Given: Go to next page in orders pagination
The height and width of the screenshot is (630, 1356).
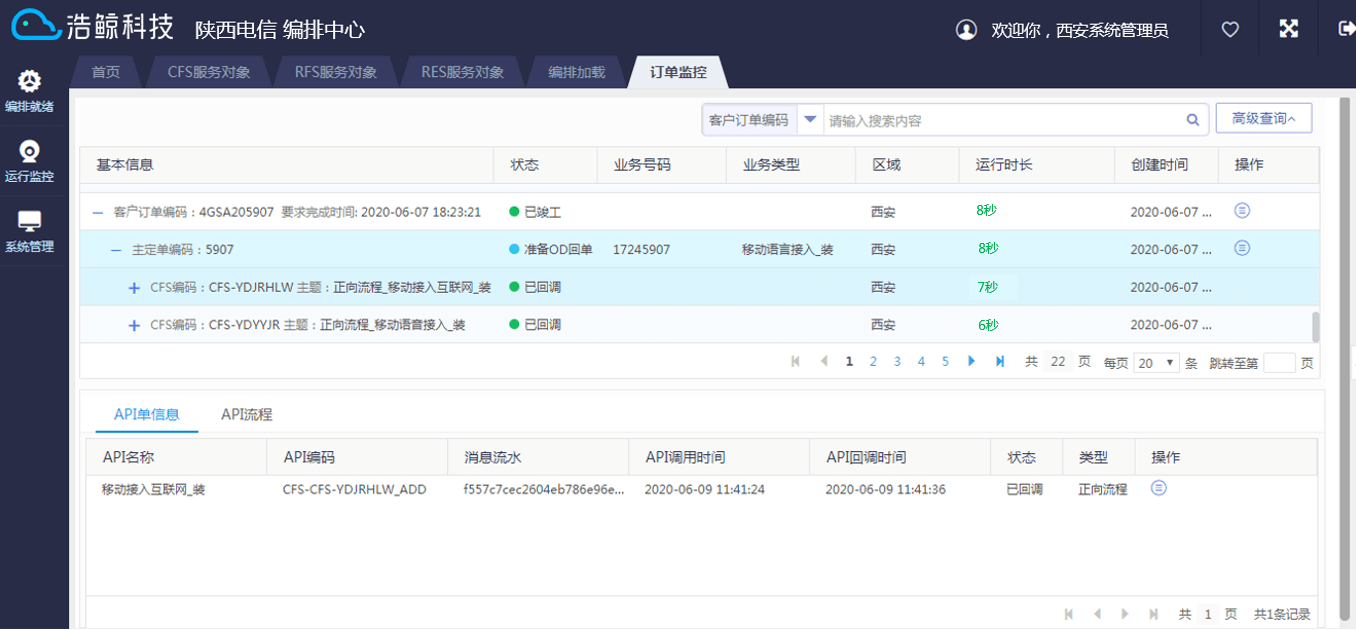Looking at the screenshot, I should click(x=971, y=362).
